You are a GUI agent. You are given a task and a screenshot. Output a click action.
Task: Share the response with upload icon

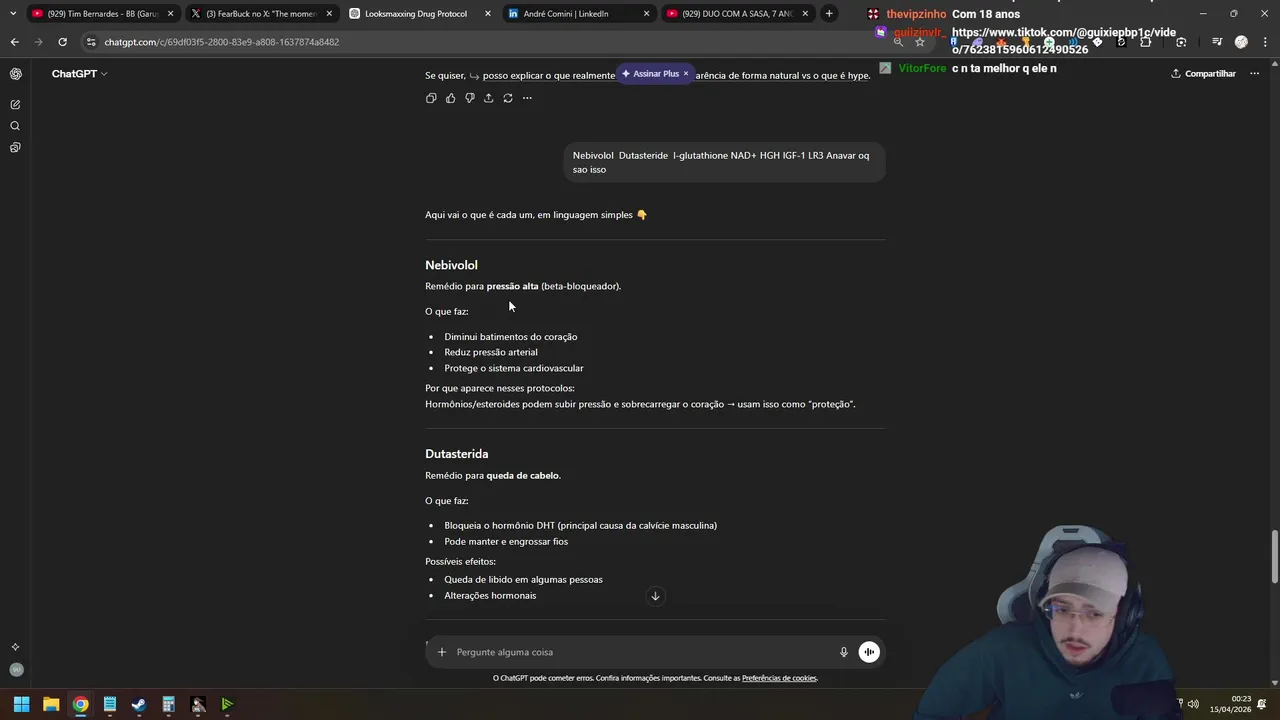pyautogui.click(x=488, y=98)
